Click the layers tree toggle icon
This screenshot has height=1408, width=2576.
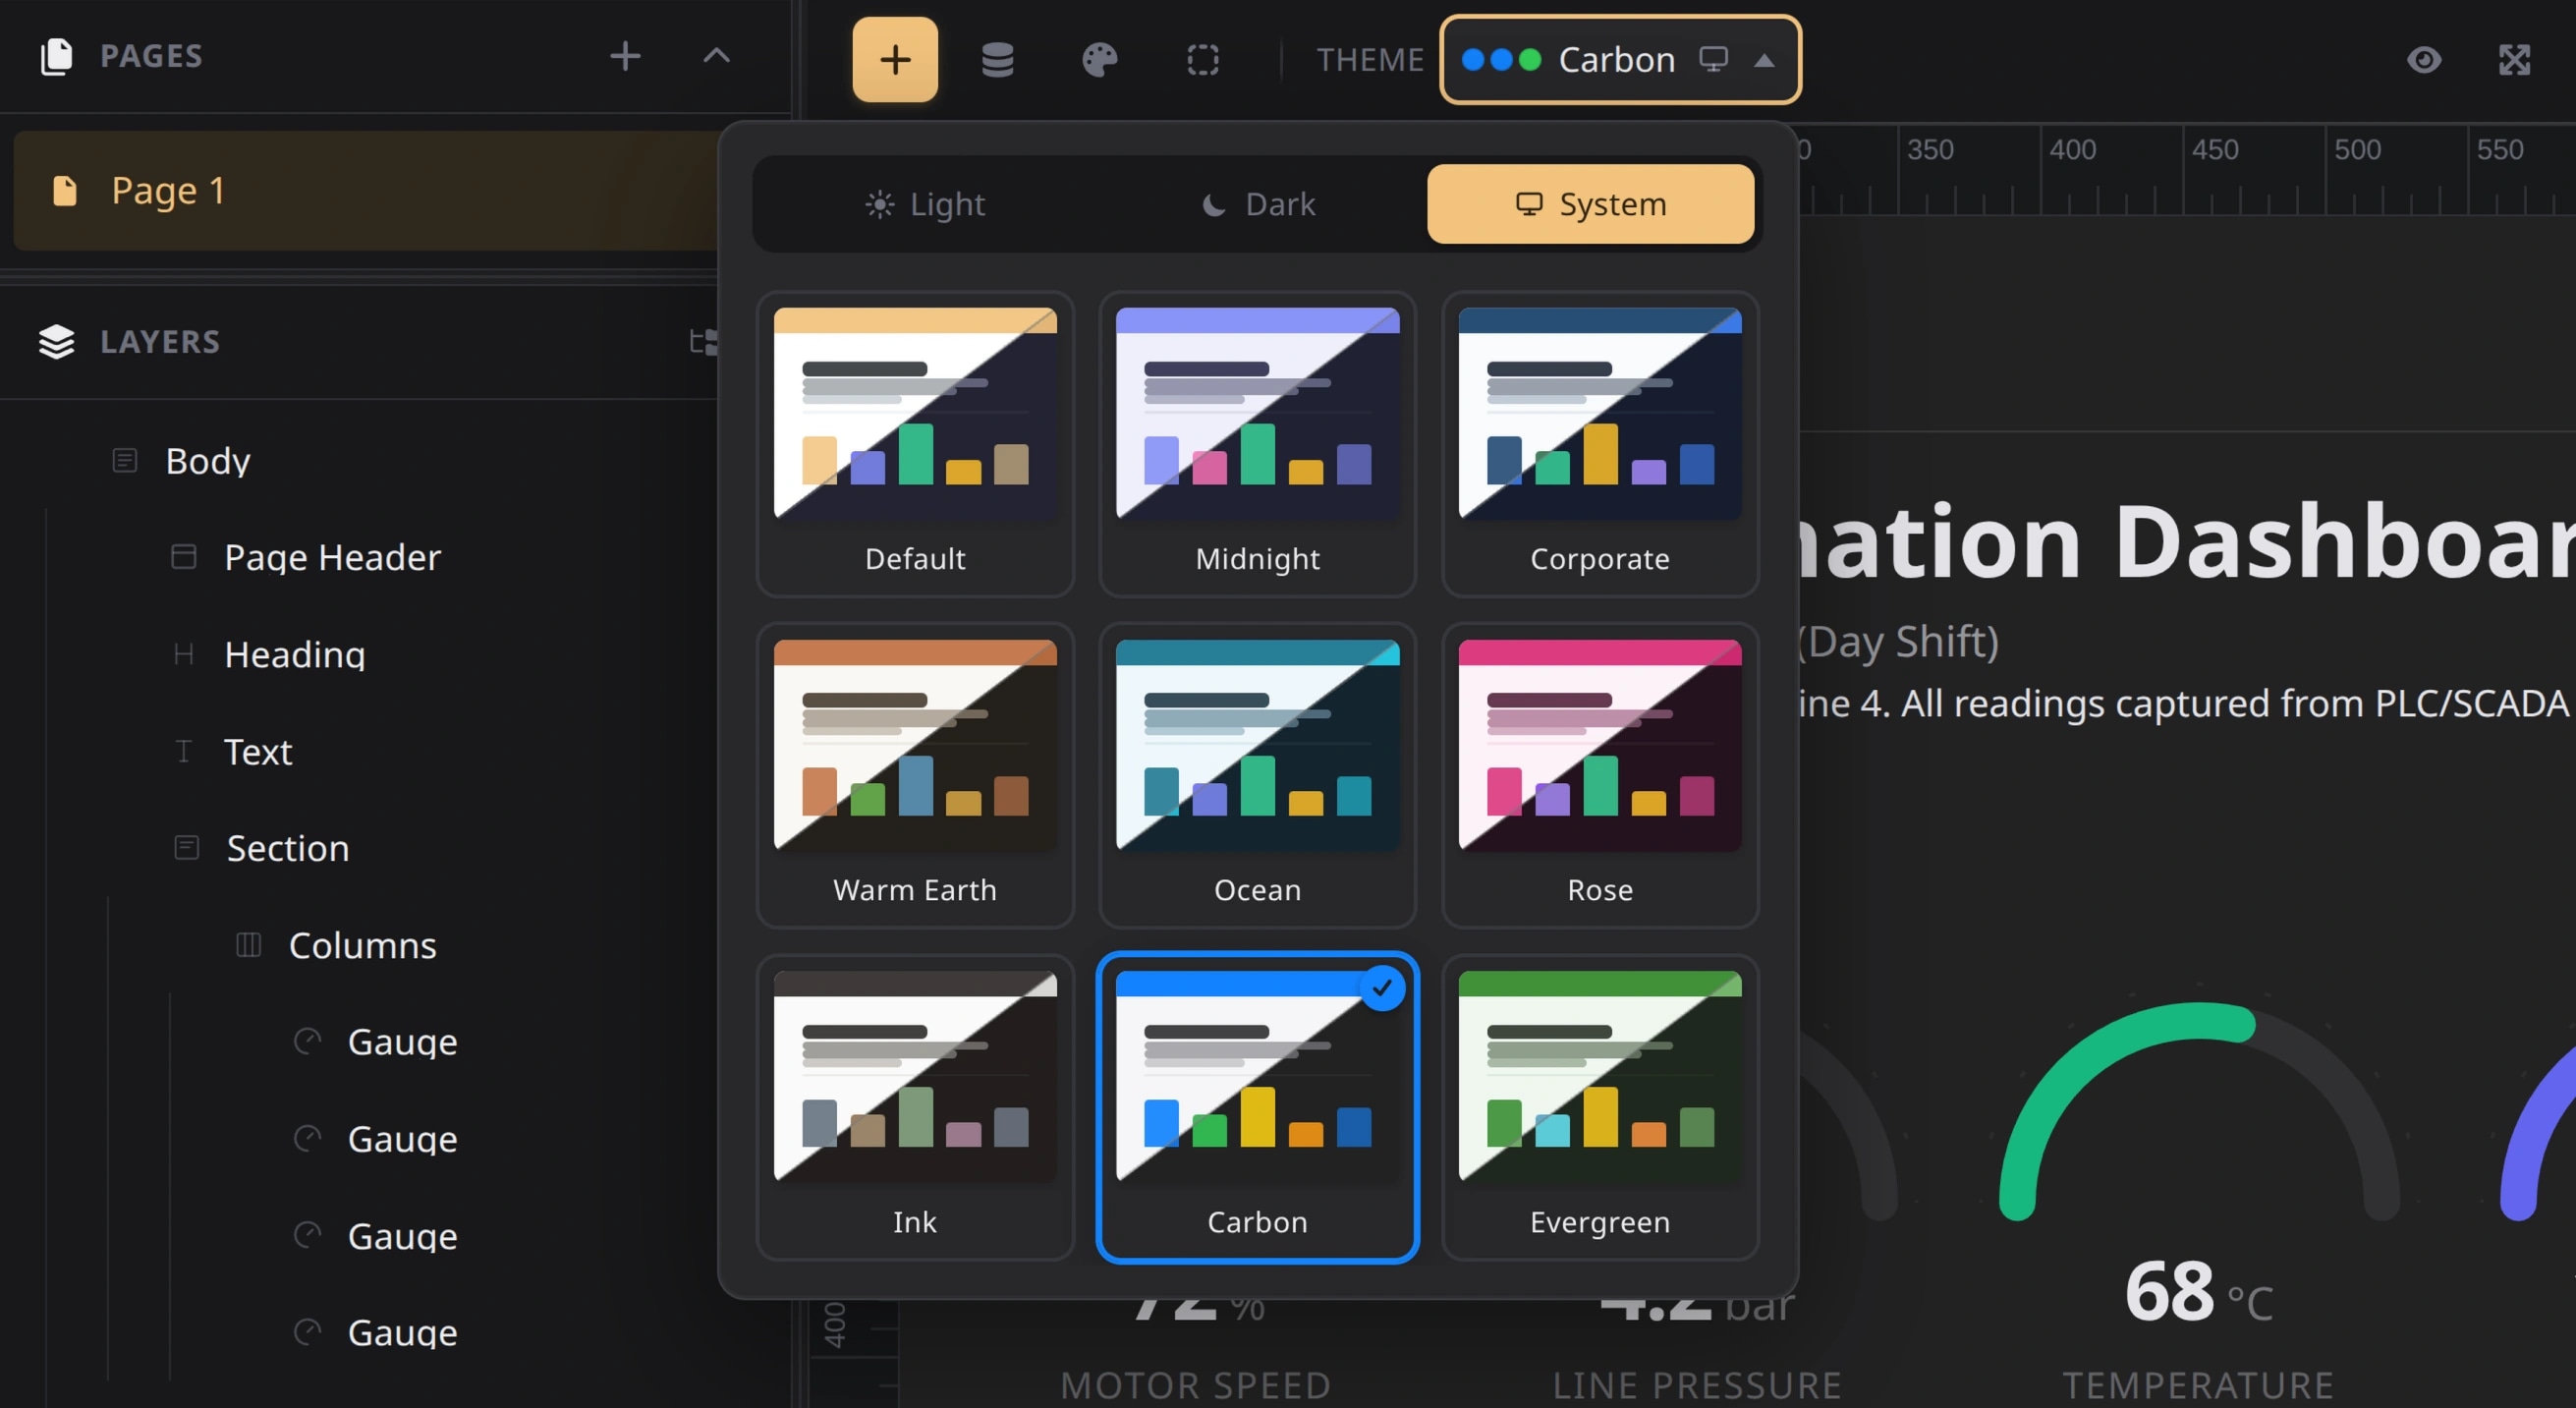coord(704,341)
